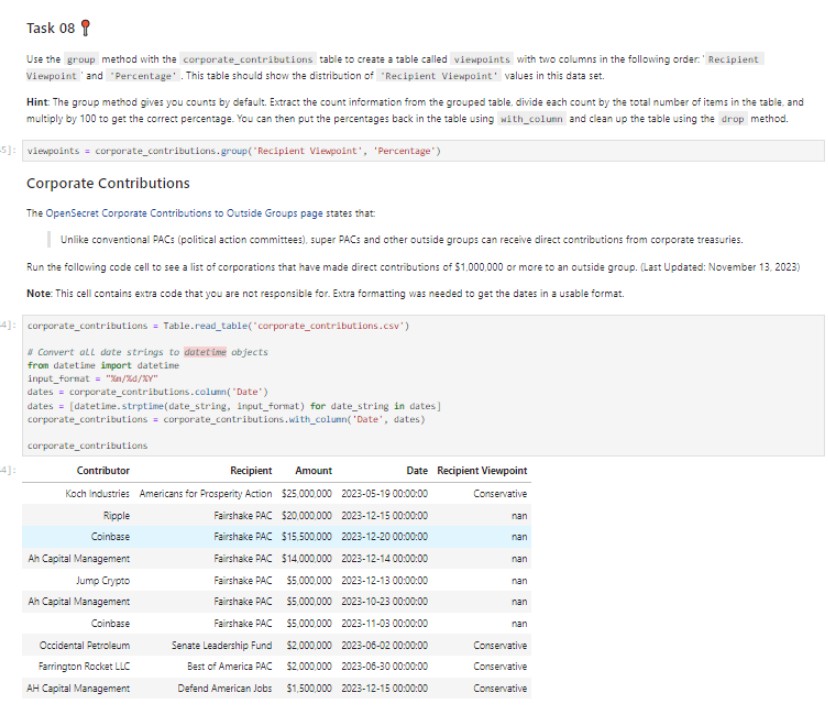Select the 2023-12-20 00:00:00 date cell
This screenshot has height=706, width=828.
tap(384, 536)
